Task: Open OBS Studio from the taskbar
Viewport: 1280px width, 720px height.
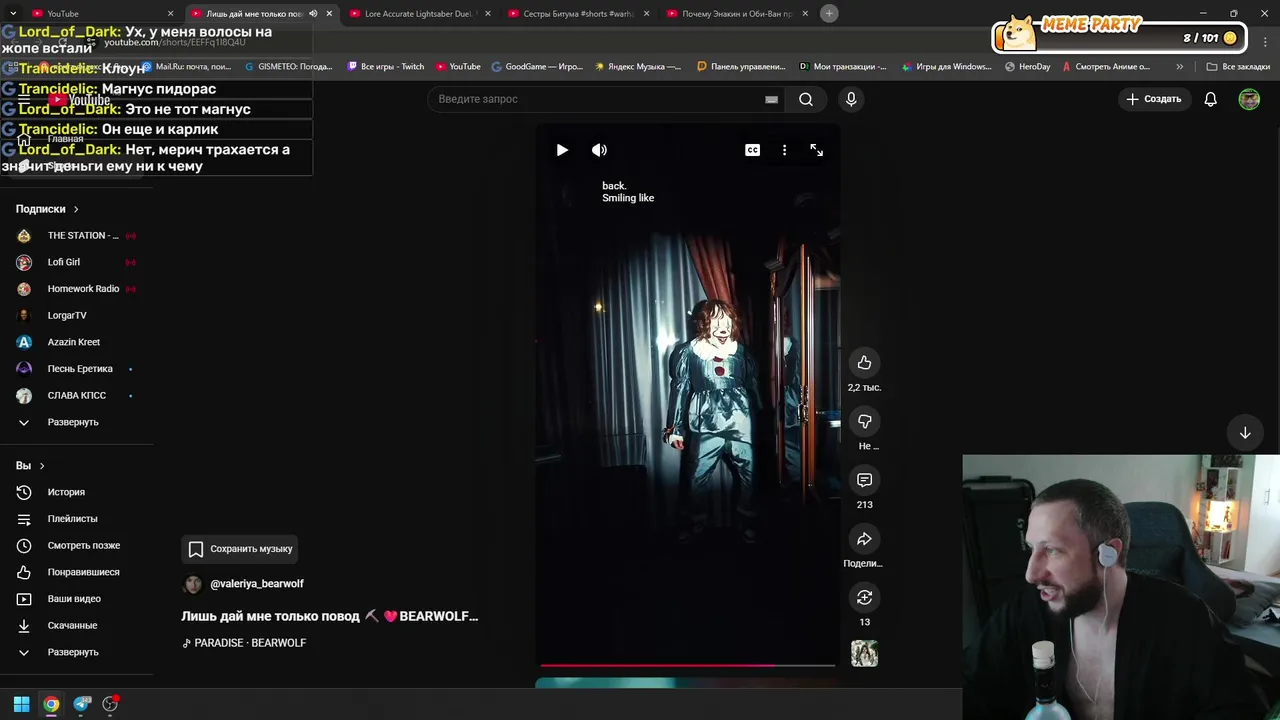Action: coord(110,704)
